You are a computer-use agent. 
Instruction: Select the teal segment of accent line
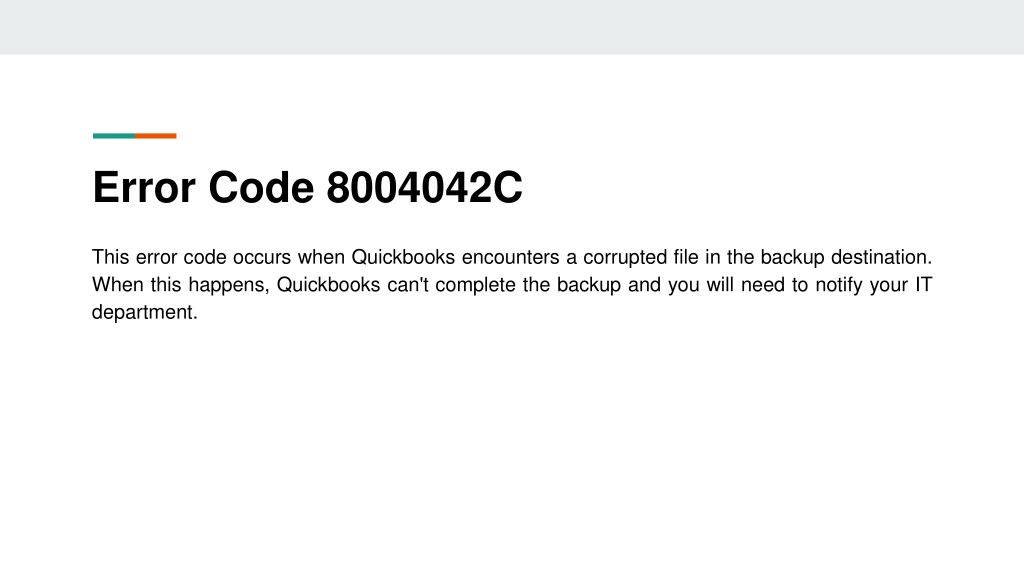114,136
